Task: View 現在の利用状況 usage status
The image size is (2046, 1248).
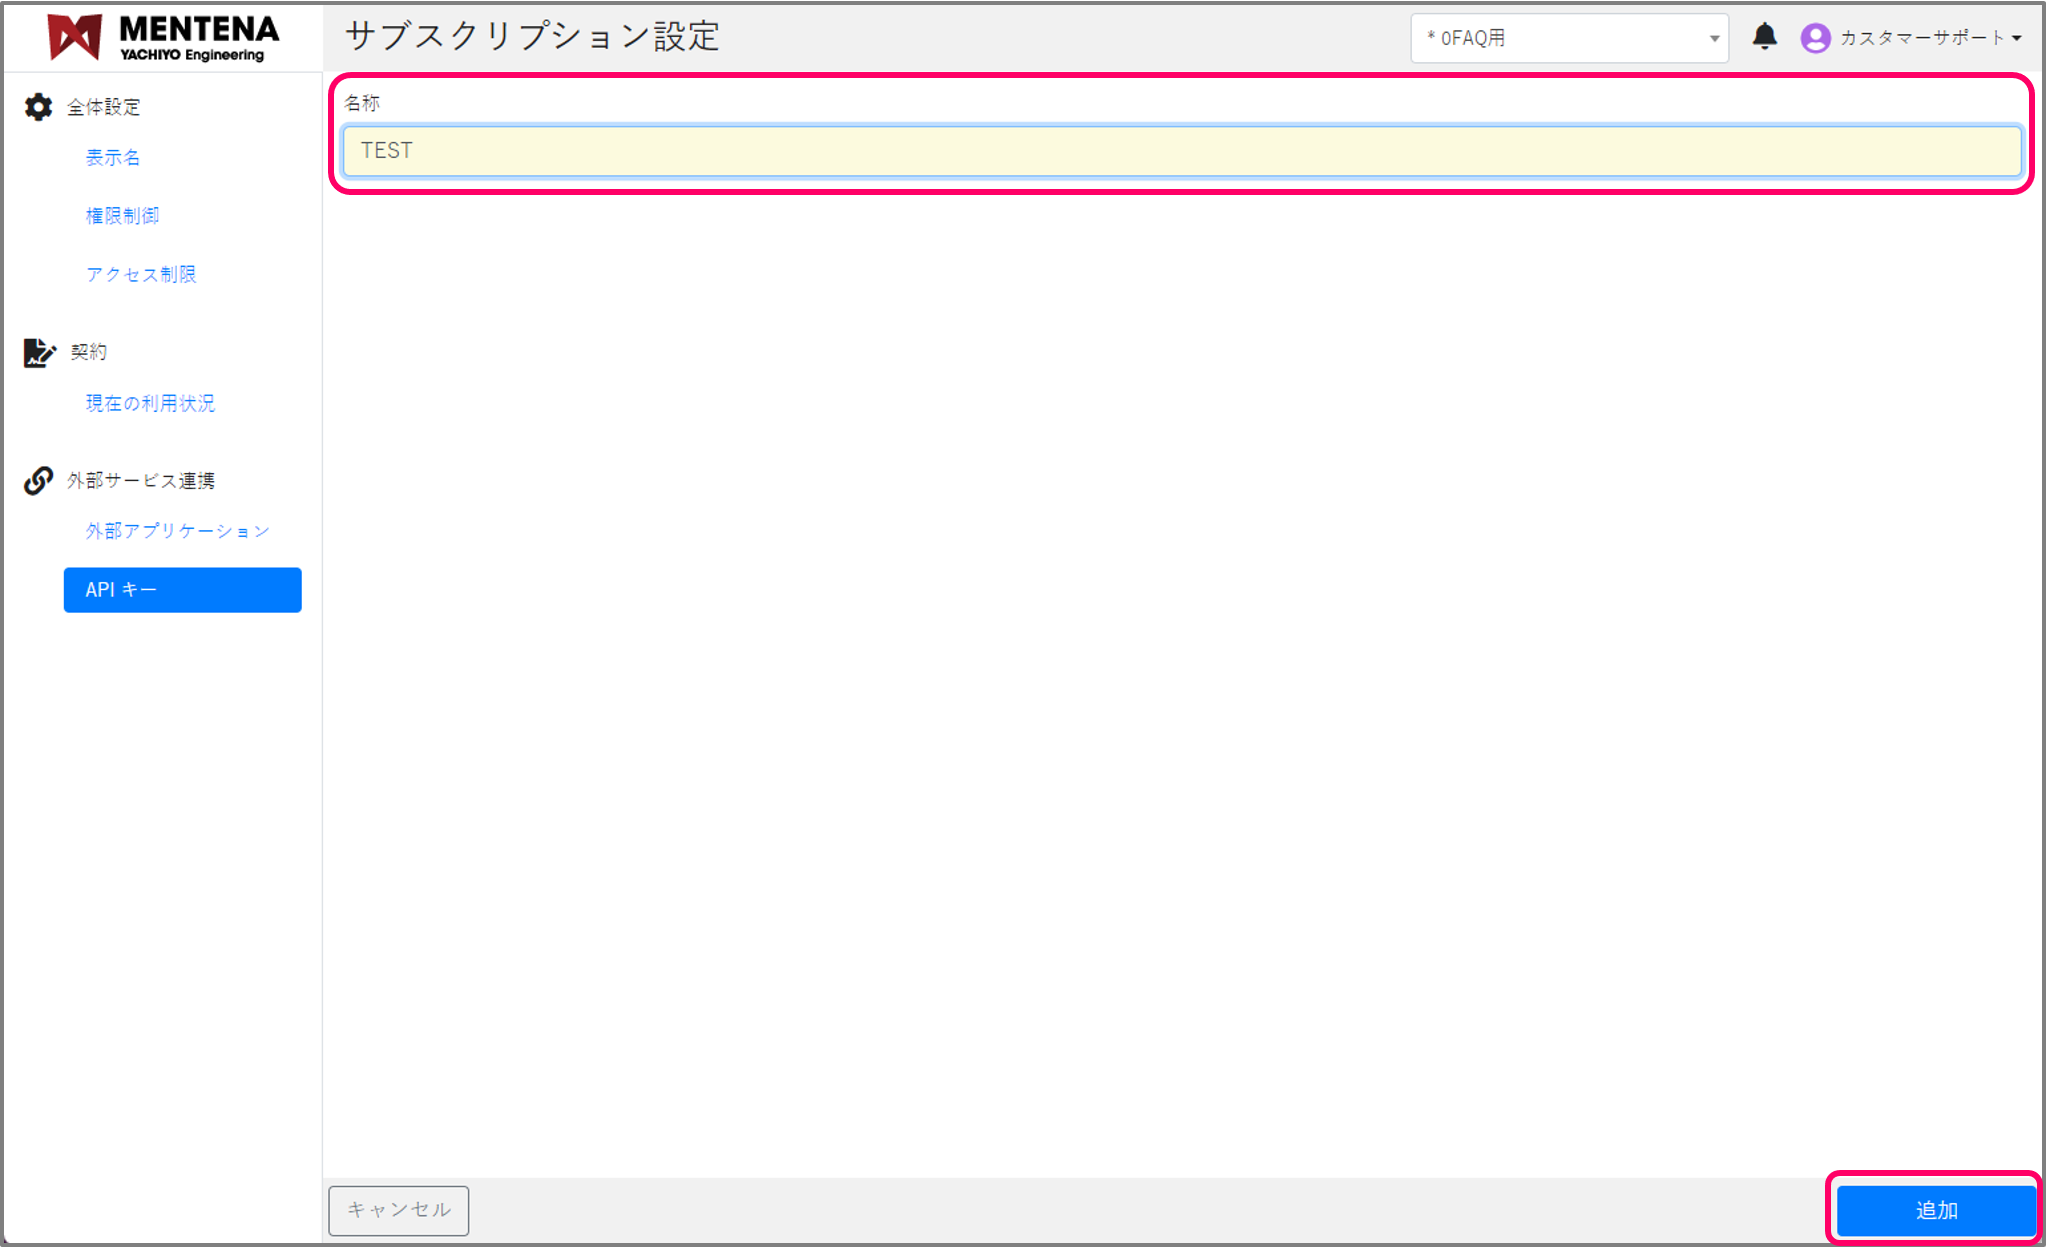Action: click(150, 403)
